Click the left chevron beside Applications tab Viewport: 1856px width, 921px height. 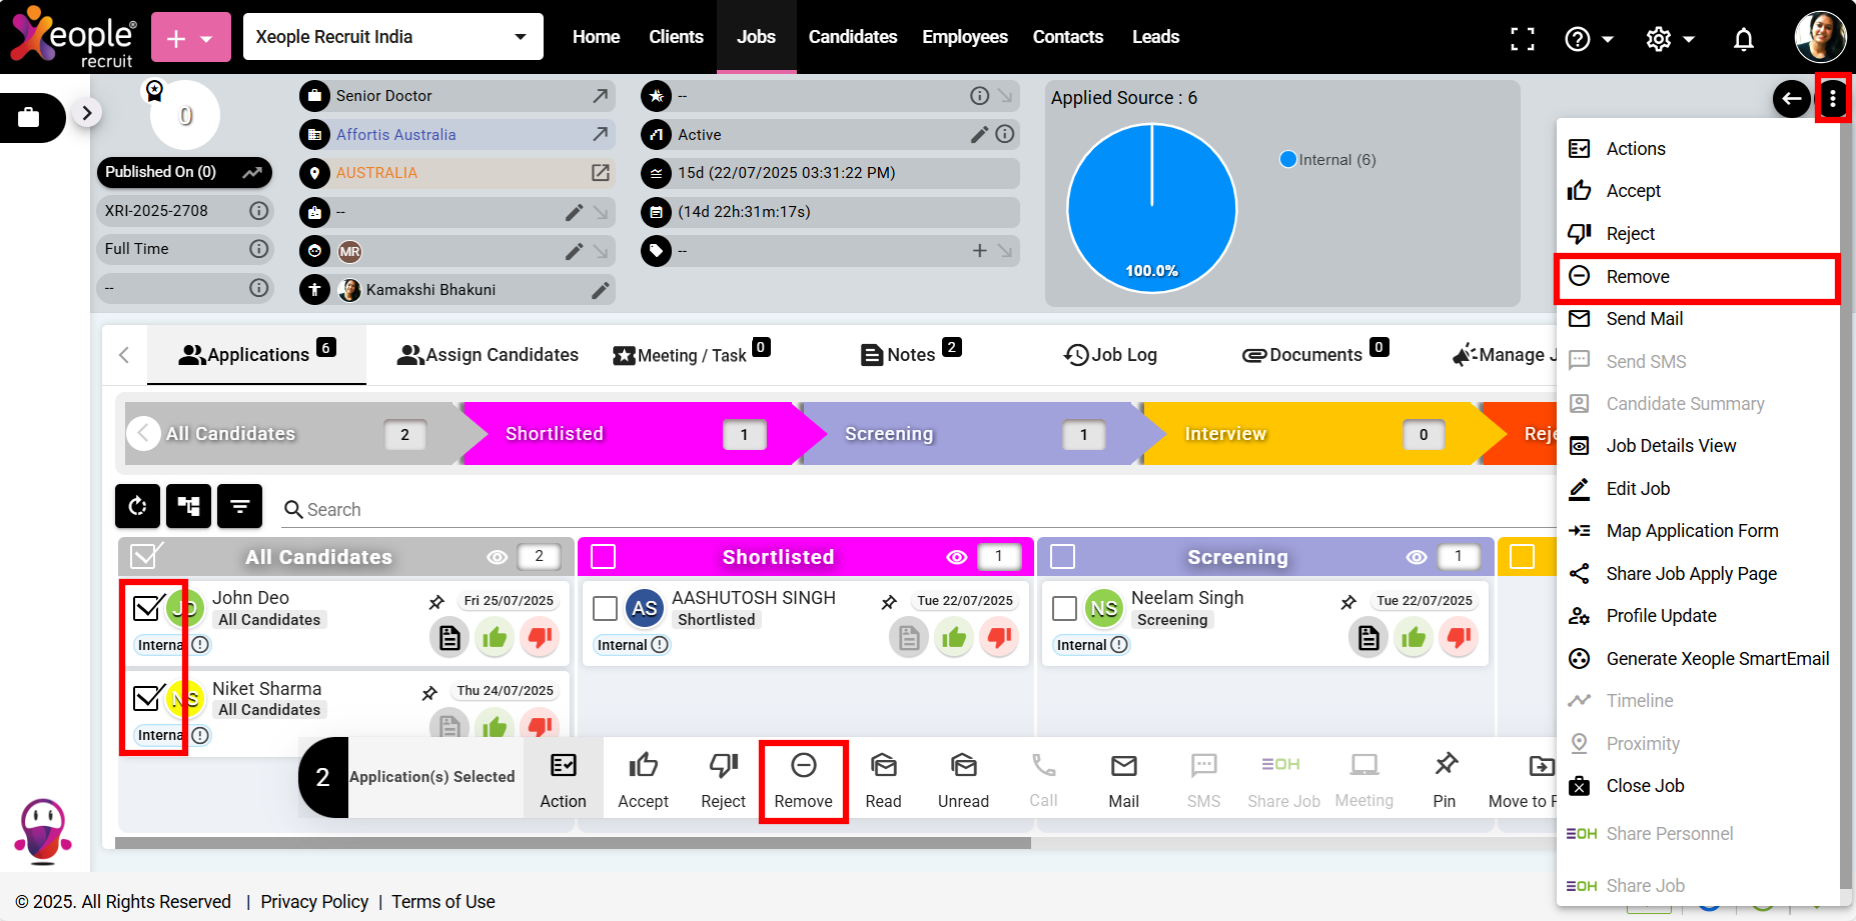click(124, 355)
